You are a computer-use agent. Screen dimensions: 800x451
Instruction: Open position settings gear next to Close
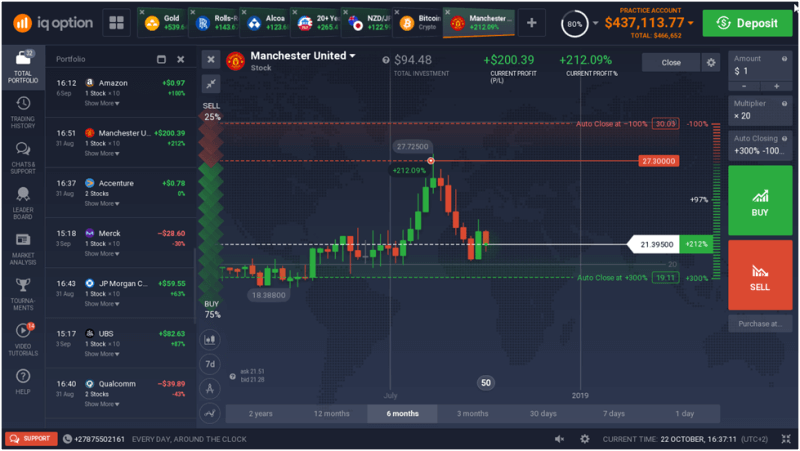711,62
